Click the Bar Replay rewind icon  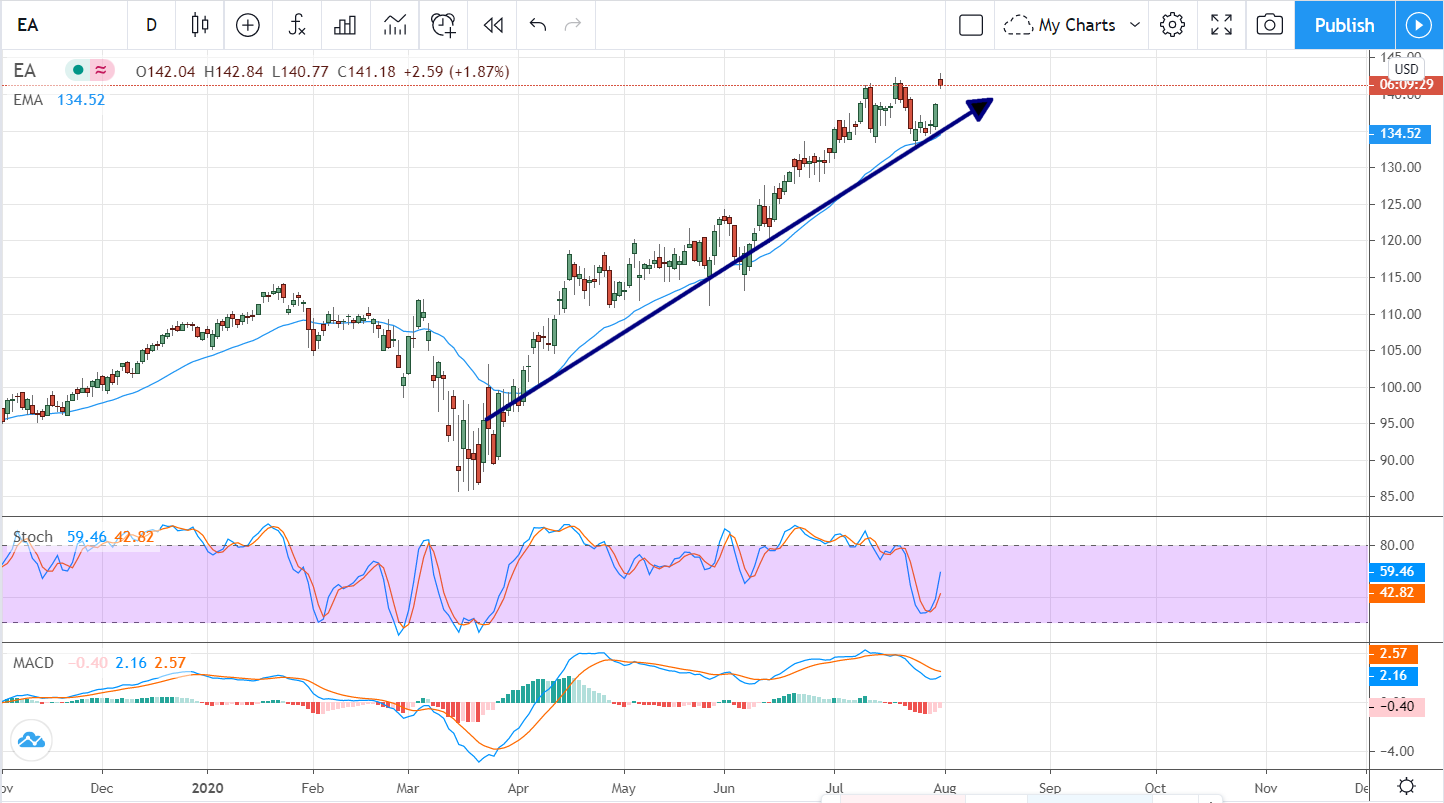pyautogui.click(x=491, y=24)
